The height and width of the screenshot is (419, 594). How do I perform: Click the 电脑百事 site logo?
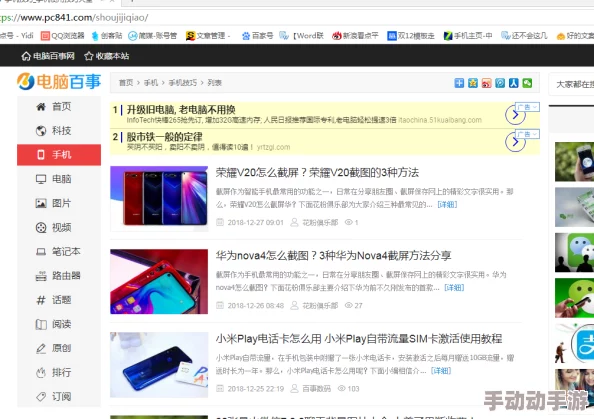click(x=59, y=81)
